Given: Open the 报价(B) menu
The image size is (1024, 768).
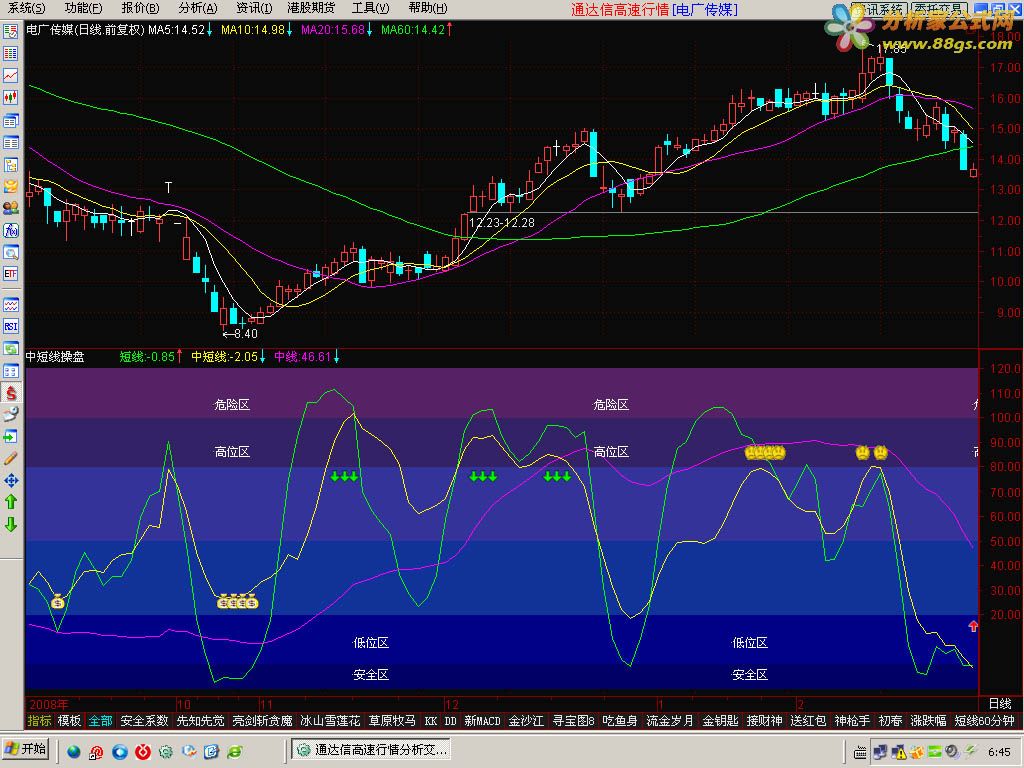Looking at the screenshot, I should coord(140,8).
